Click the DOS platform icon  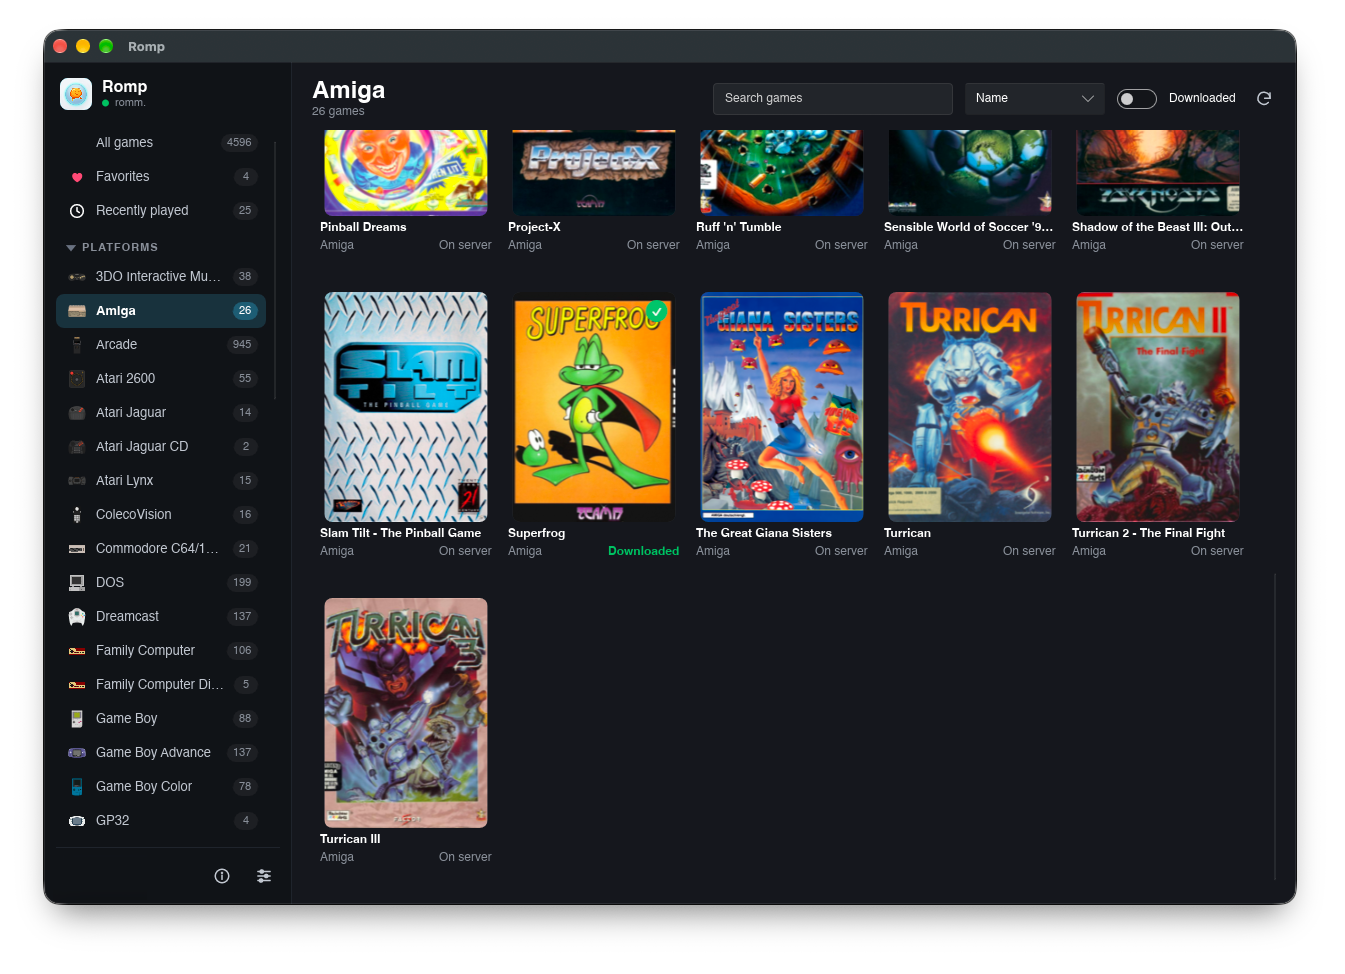[x=77, y=583]
